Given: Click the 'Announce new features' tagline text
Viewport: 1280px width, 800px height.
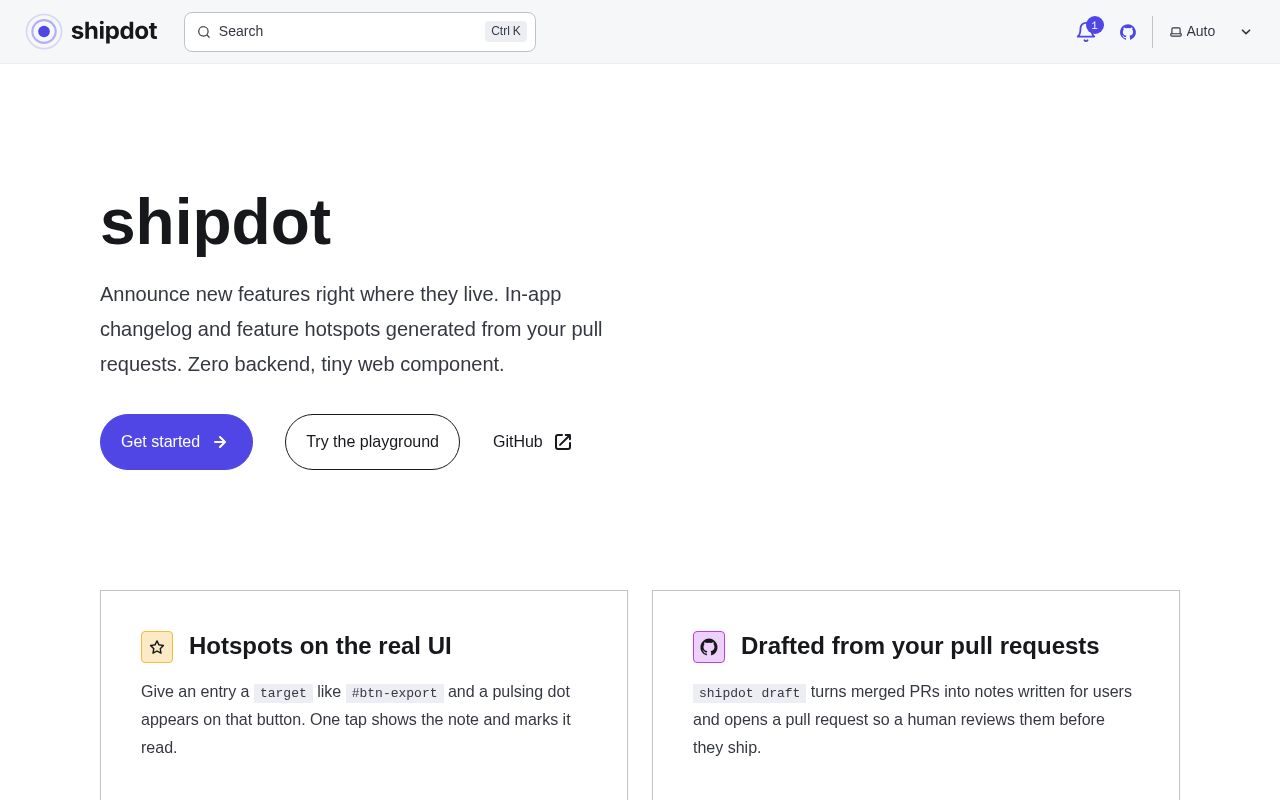Looking at the screenshot, I should coord(351,329).
